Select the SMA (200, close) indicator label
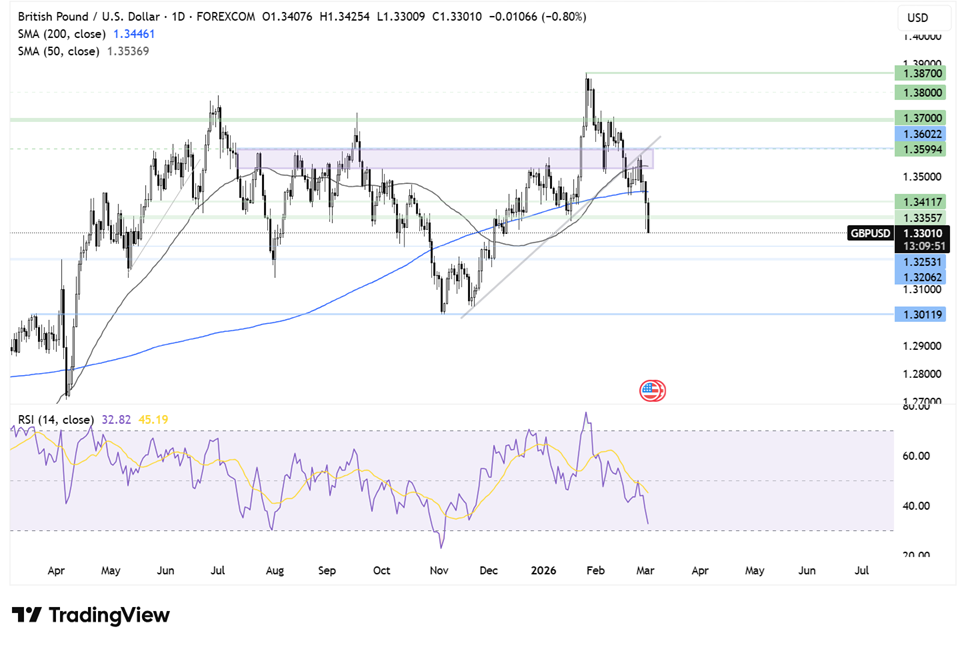 [62, 34]
